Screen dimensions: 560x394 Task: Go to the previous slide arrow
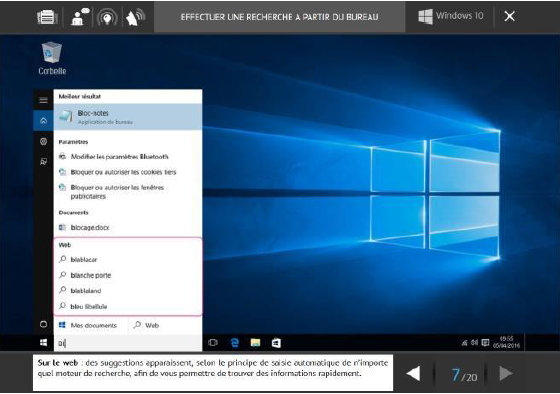click(x=414, y=374)
